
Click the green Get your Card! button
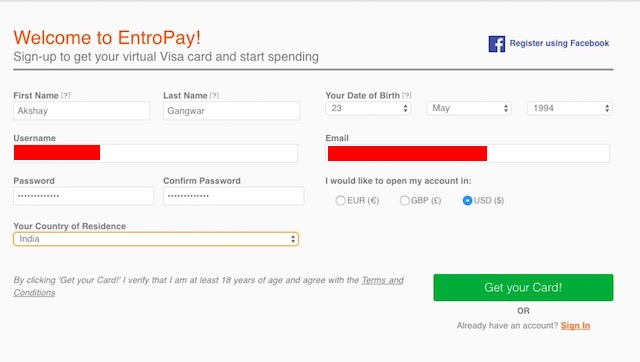tap(523, 287)
